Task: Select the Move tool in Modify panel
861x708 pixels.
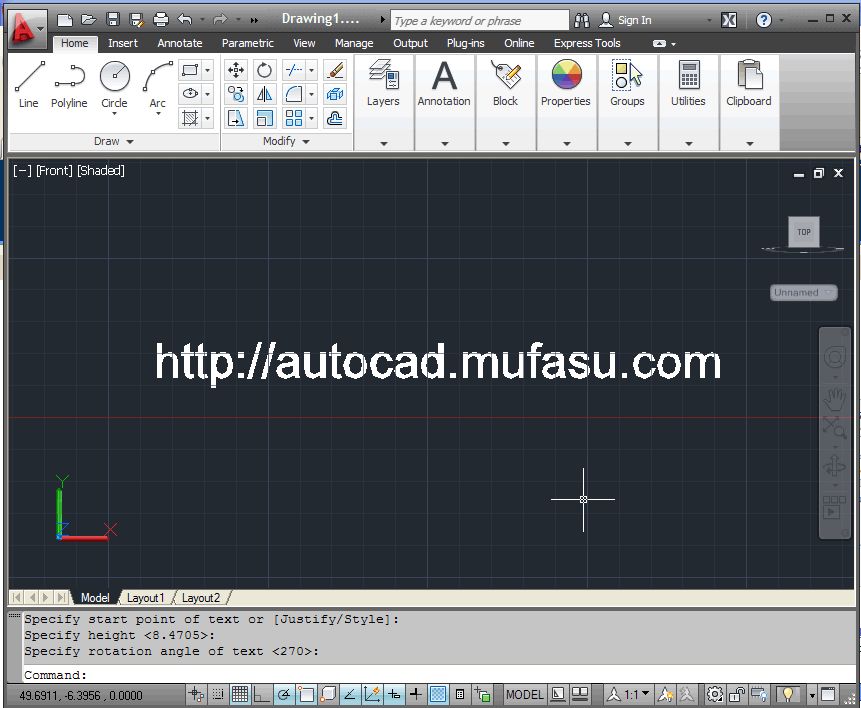Action: (x=236, y=70)
